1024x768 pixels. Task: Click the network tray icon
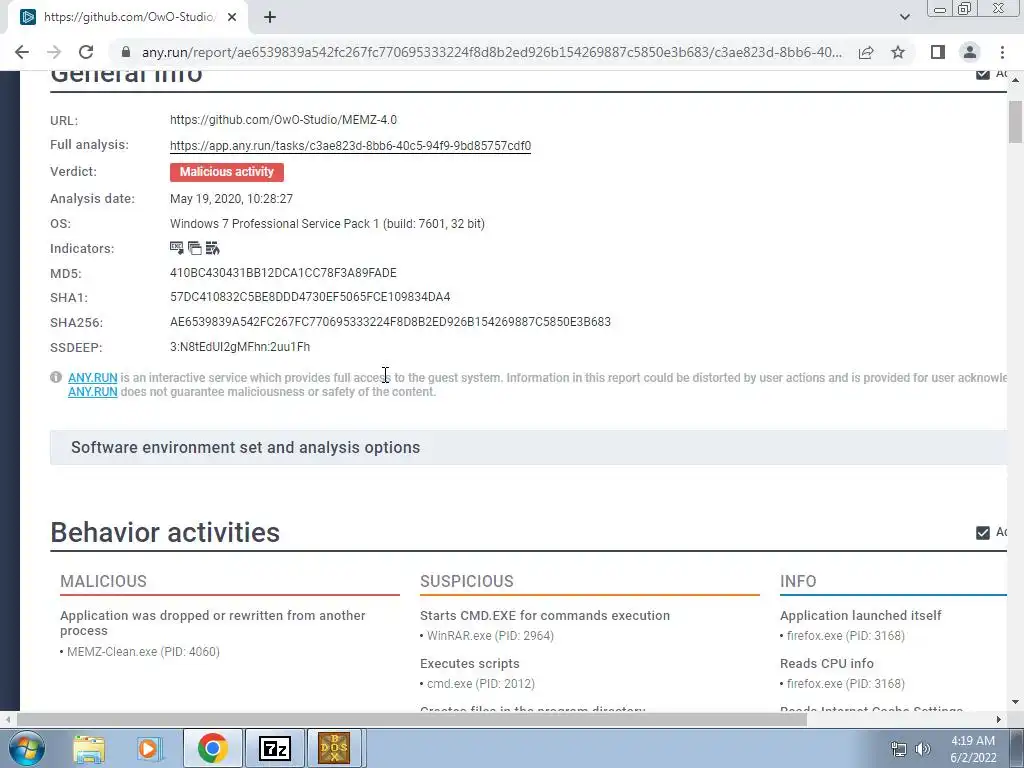(899, 749)
